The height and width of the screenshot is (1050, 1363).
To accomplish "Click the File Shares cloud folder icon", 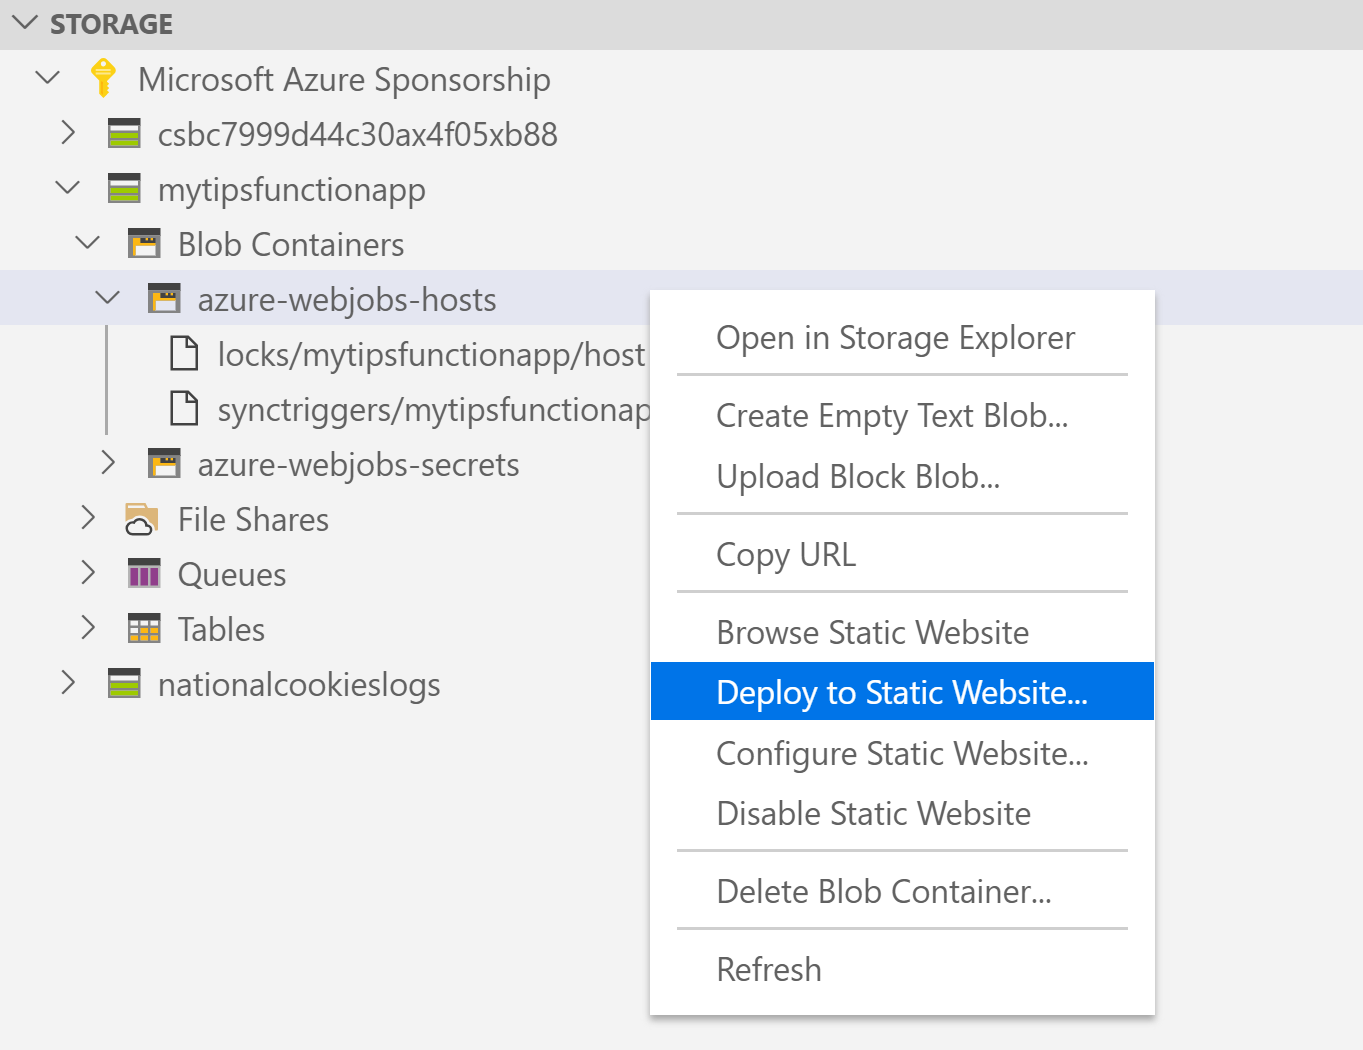I will tap(142, 519).
